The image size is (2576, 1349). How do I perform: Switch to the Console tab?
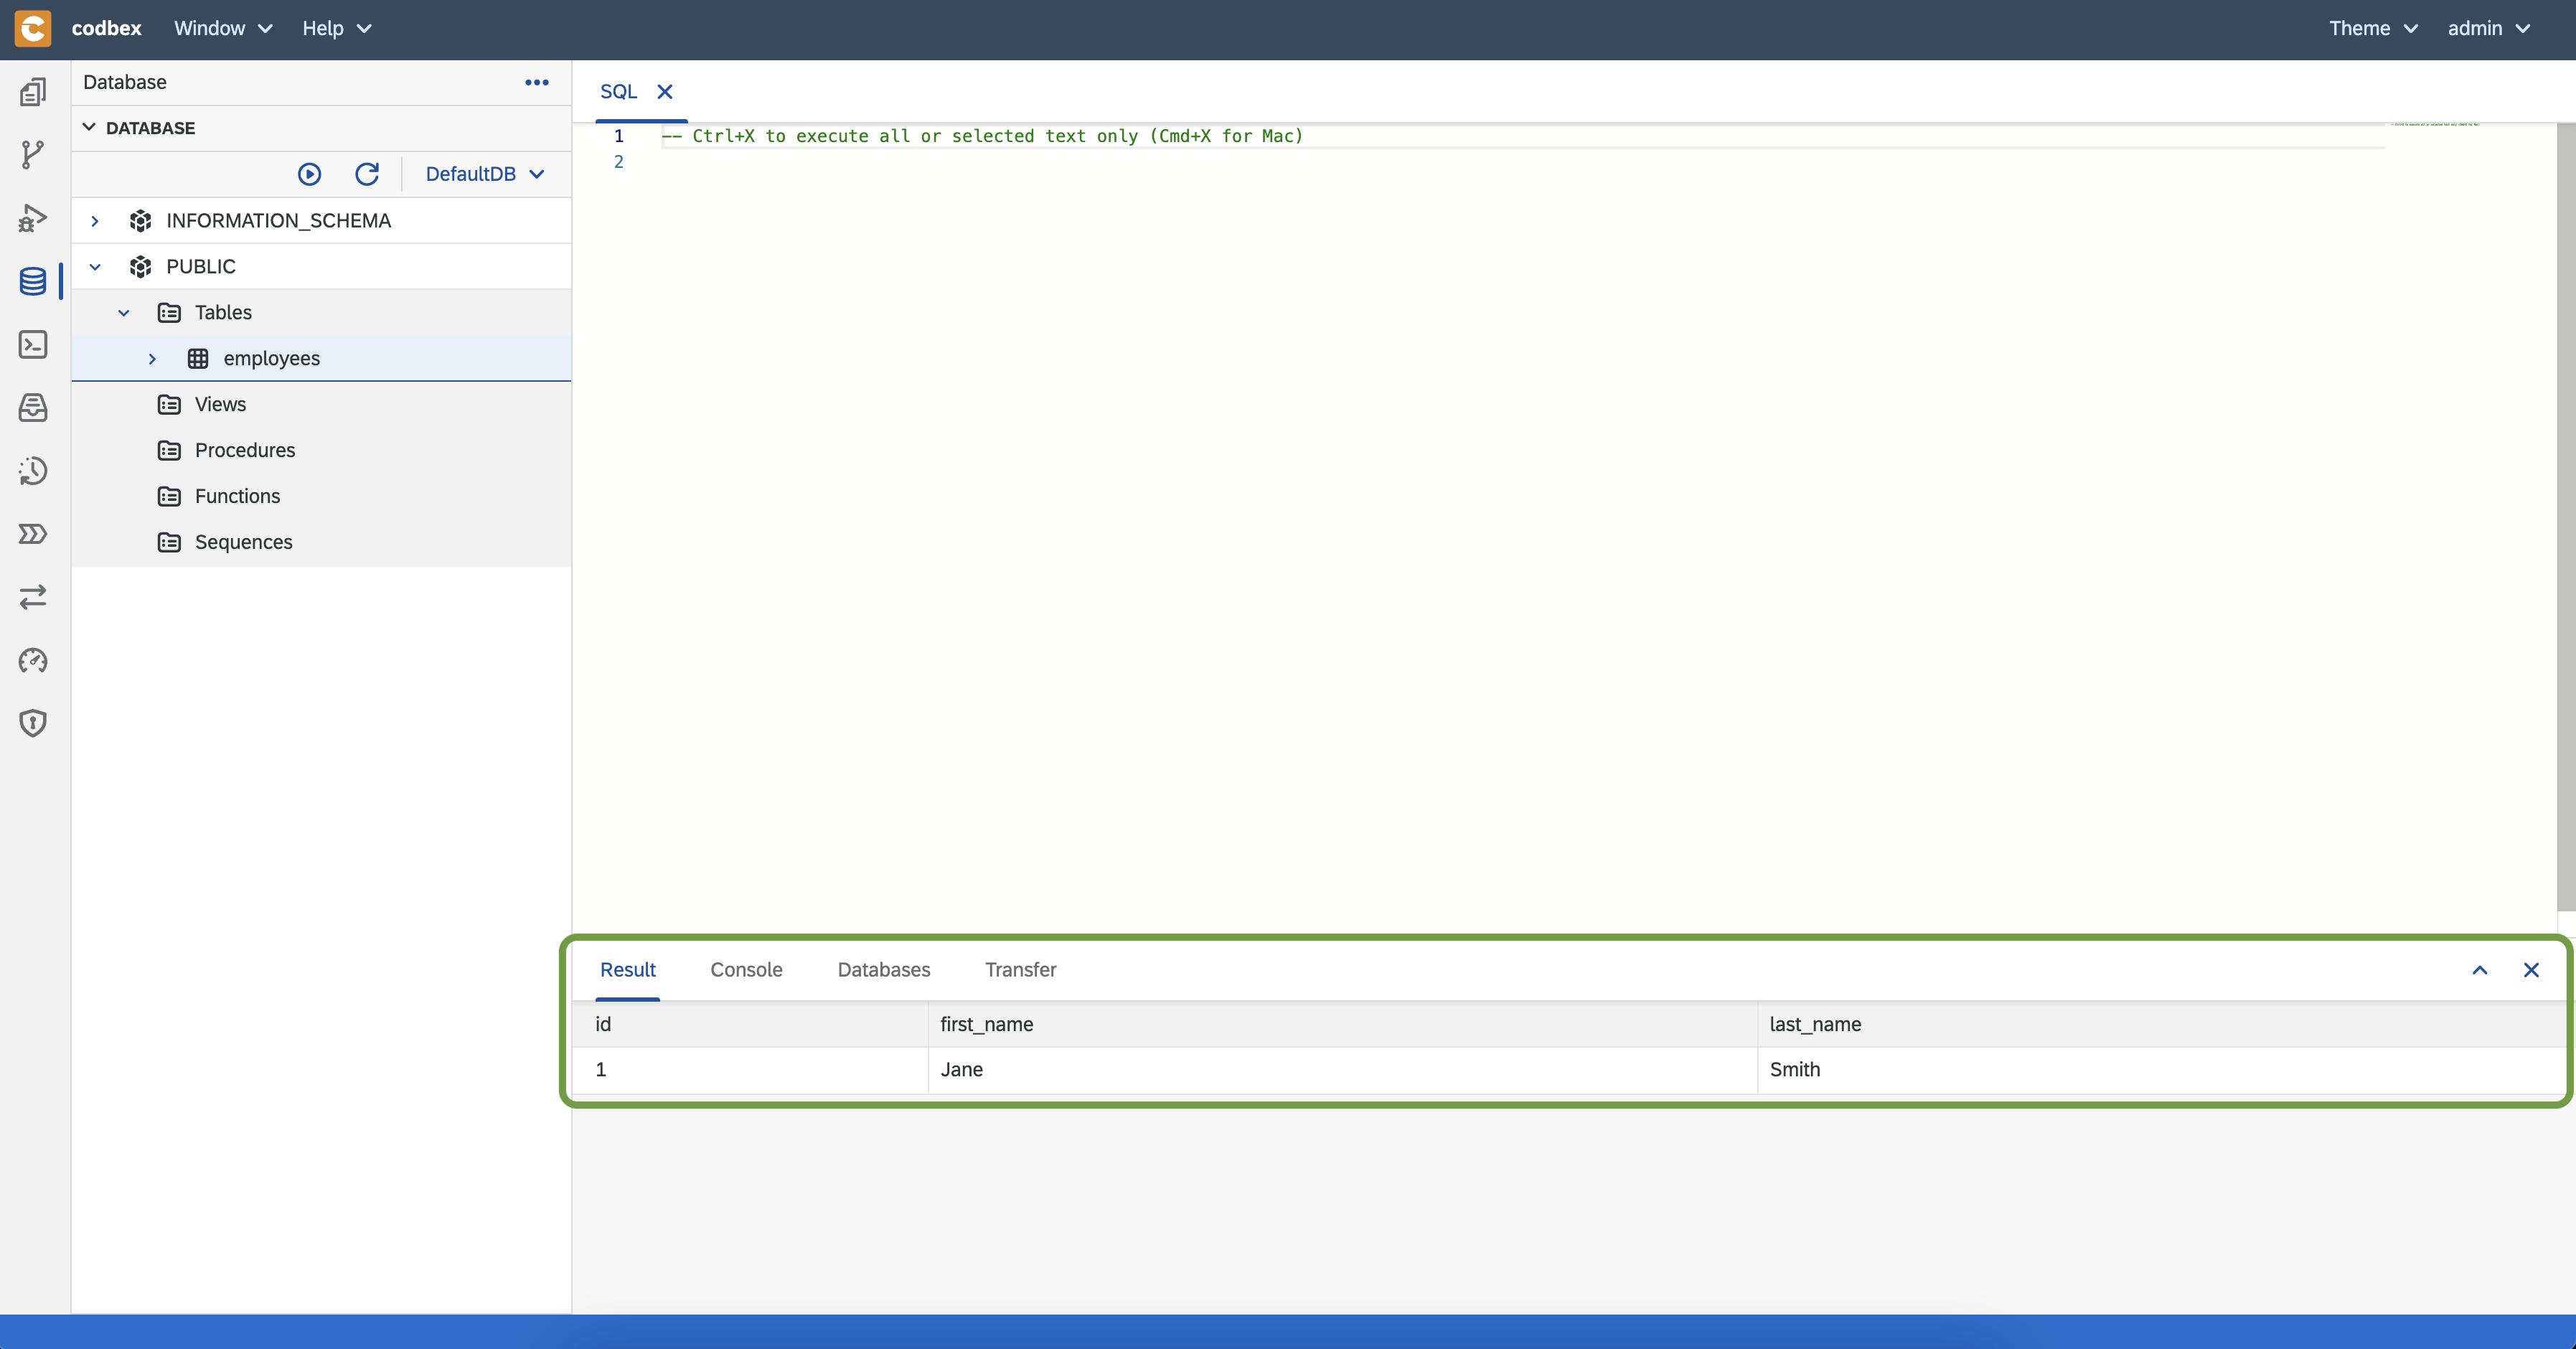(x=746, y=970)
